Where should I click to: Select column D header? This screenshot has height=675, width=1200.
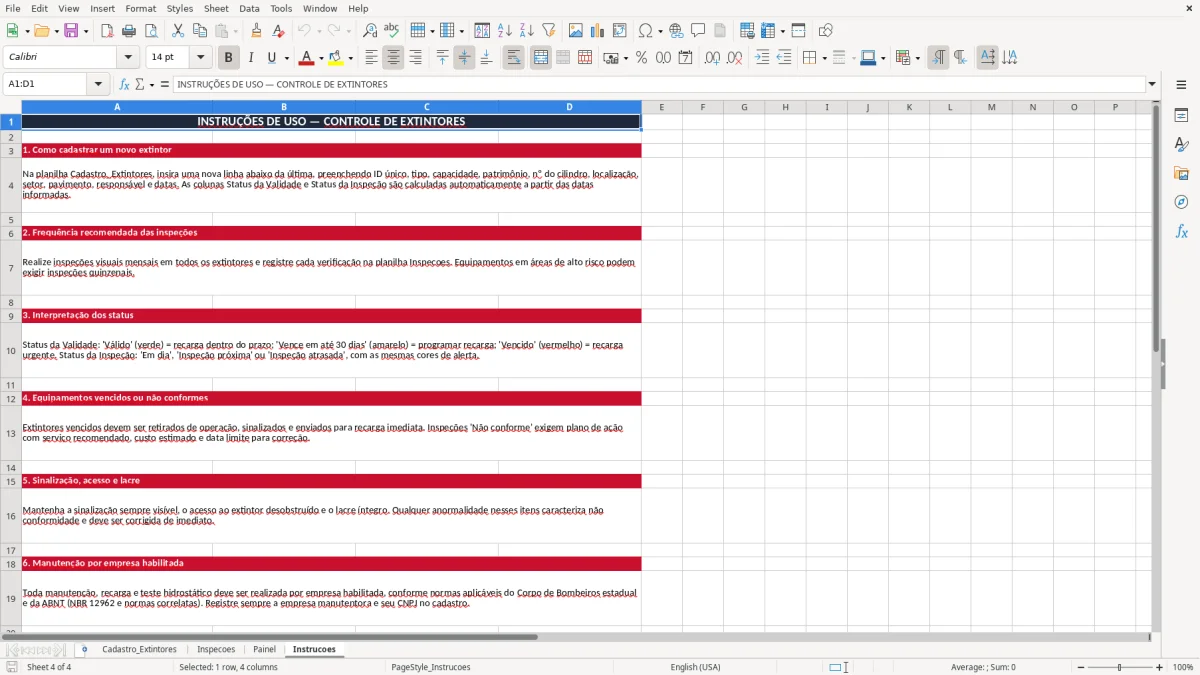click(569, 107)
